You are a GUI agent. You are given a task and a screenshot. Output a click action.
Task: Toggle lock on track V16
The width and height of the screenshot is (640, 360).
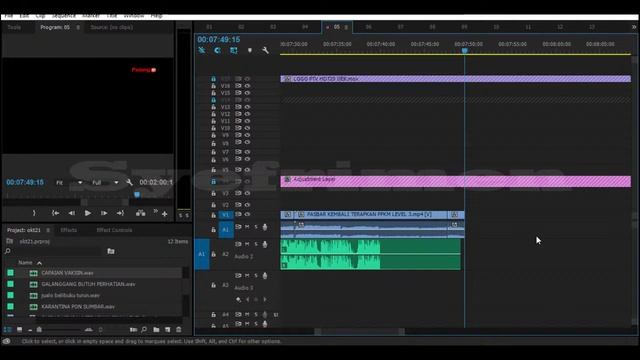click(x=213, y=86)
